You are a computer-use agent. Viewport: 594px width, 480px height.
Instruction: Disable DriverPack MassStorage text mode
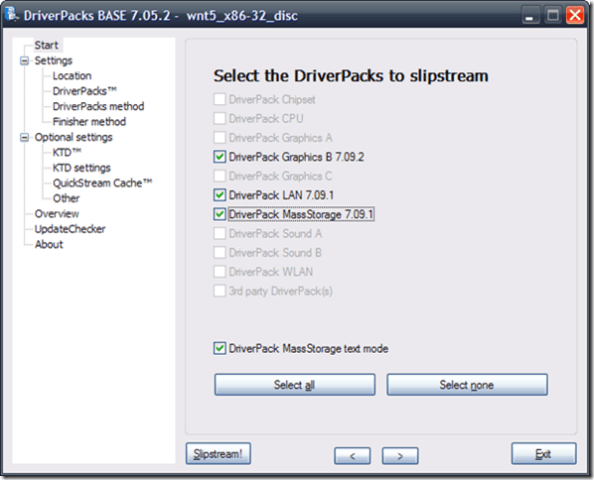point(220,348)
